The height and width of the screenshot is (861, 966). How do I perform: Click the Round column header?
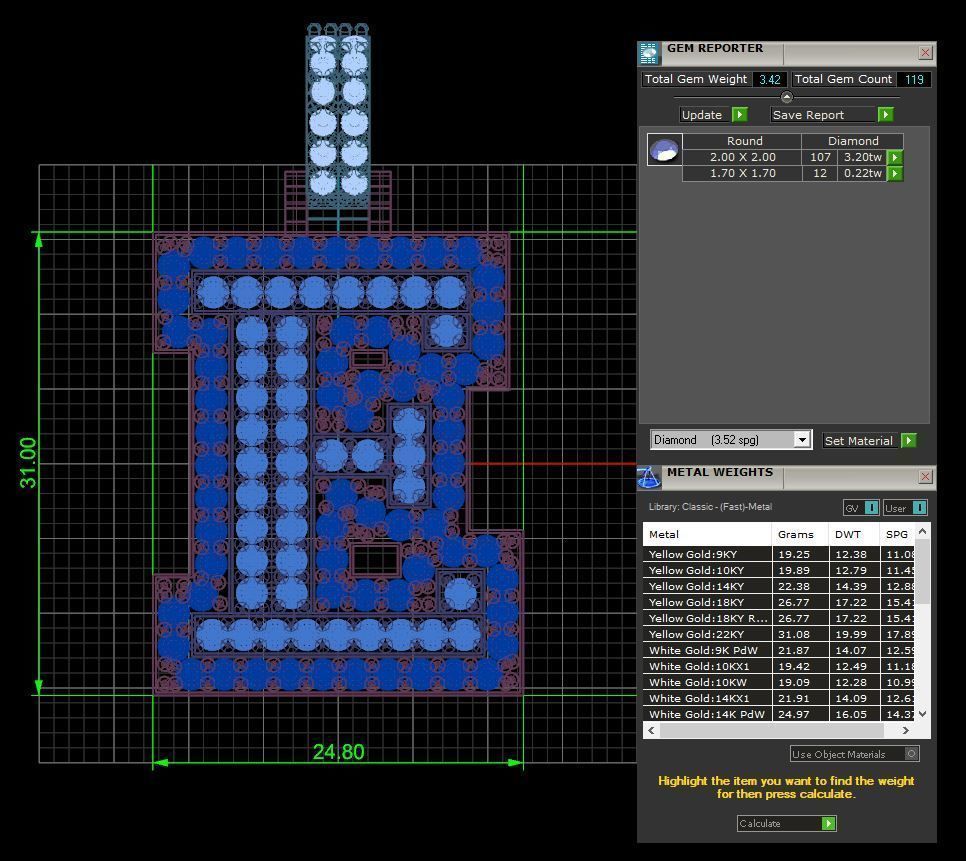coord(744,141)
